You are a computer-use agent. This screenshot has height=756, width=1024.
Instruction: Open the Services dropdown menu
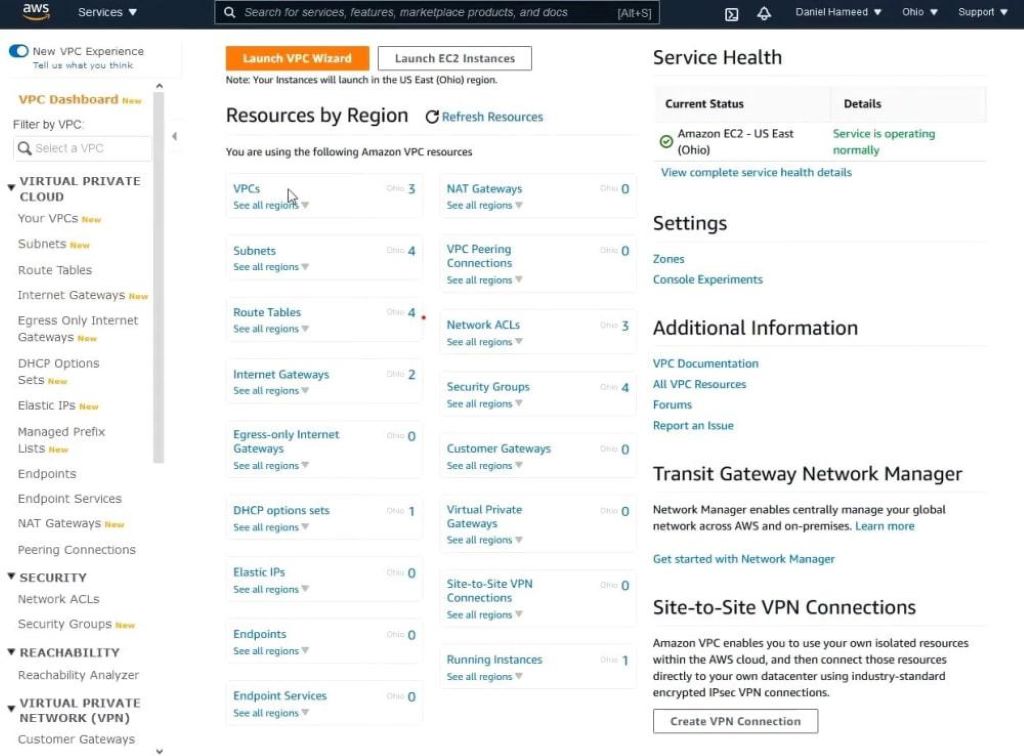pyautogui.click(x=107, y=12)
